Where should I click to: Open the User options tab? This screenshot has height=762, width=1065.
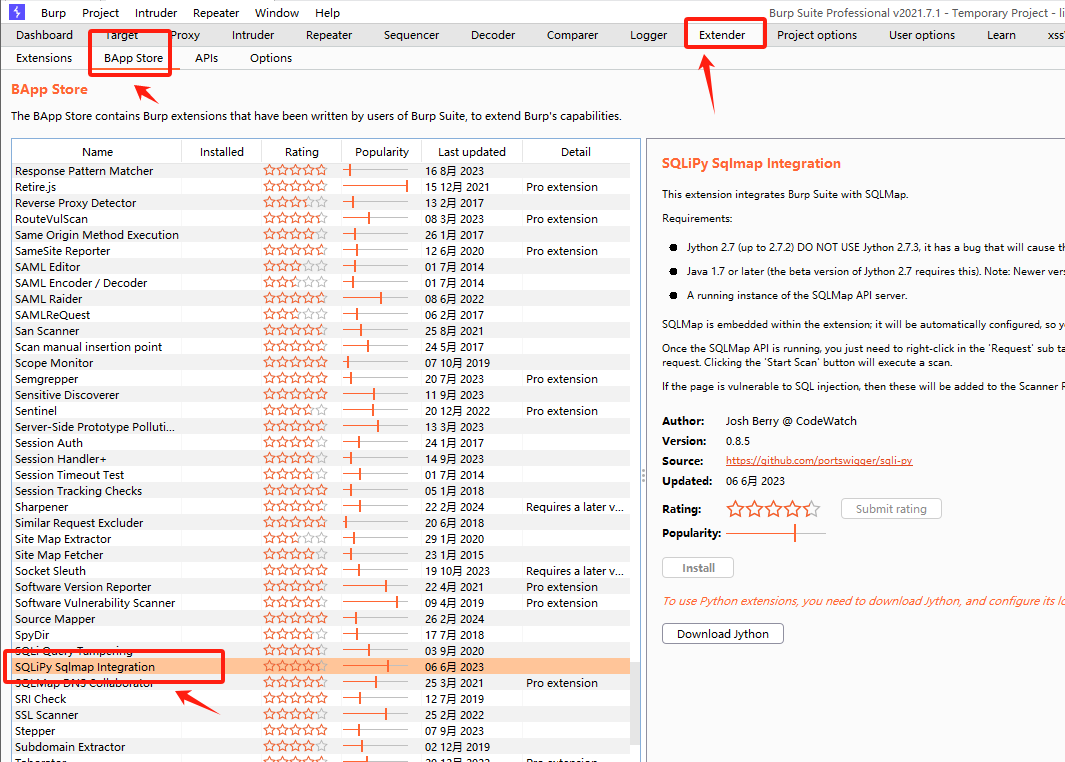pyautogui.click(x=922, y=35)
